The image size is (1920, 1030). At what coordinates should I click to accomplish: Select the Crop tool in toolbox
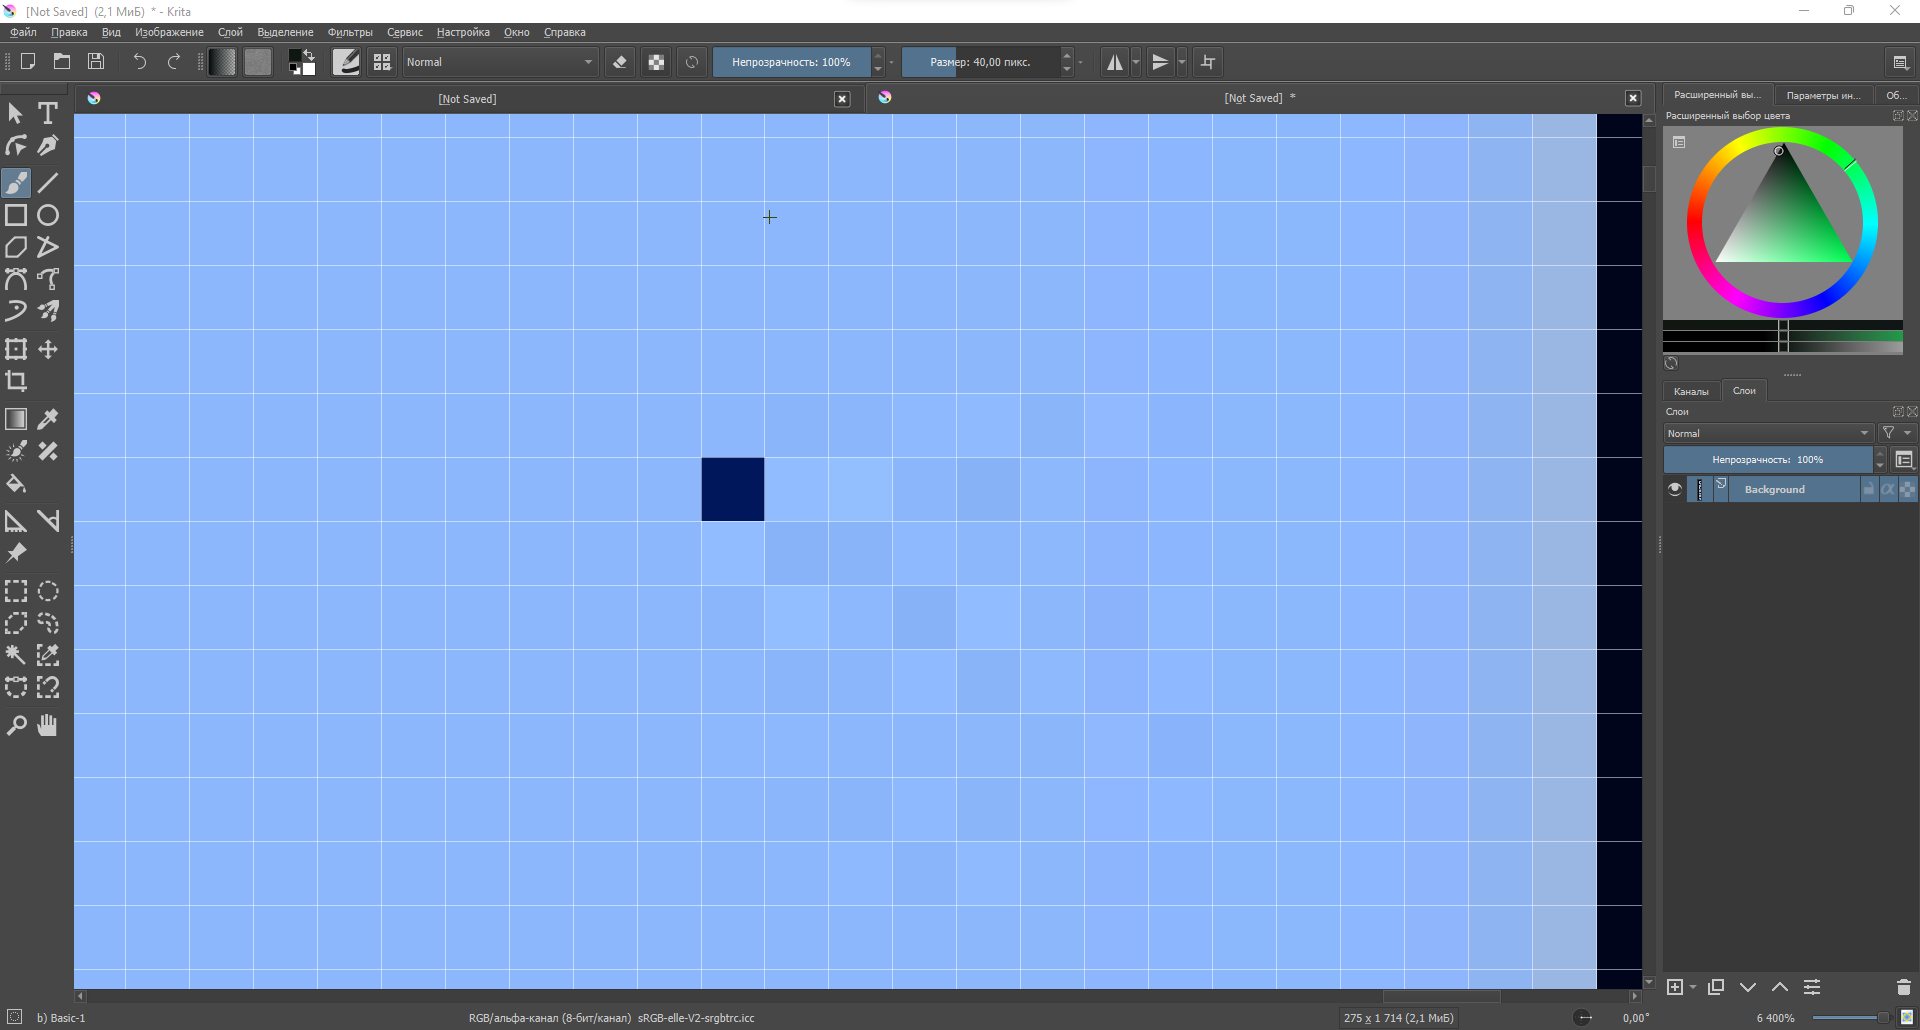pos(16,381)
